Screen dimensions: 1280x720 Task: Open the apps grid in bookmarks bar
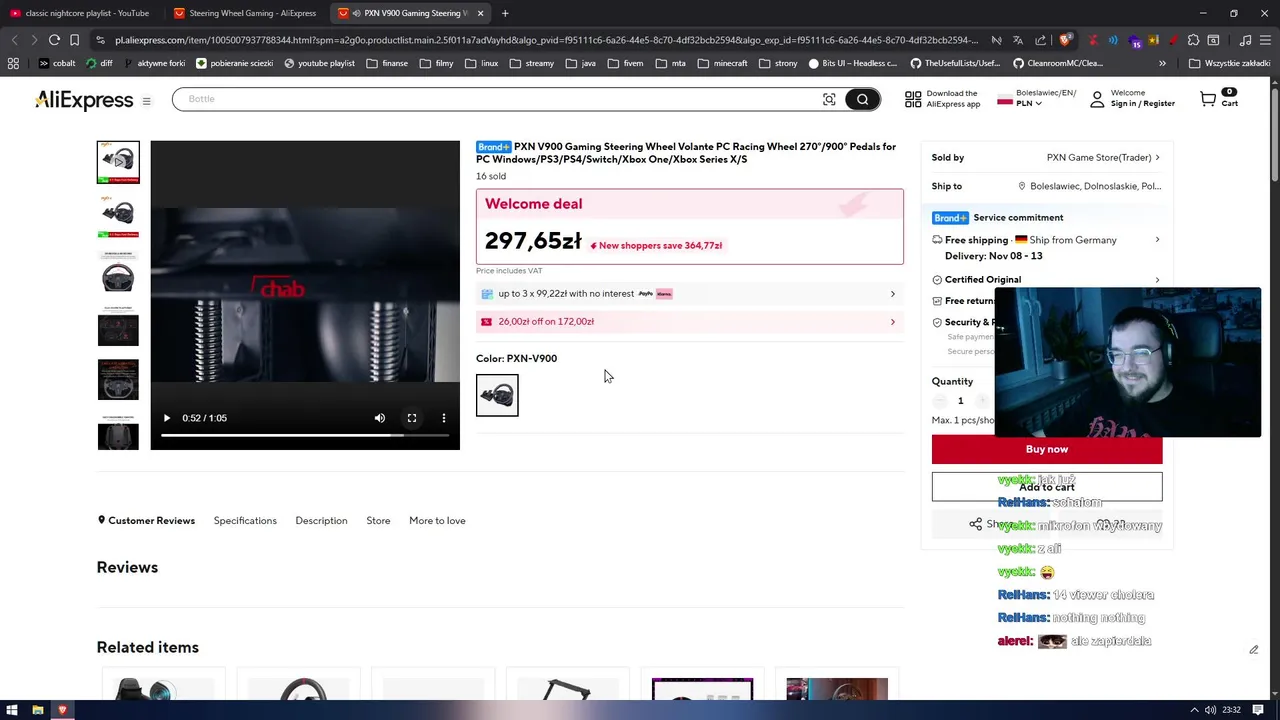coord(13,63)
